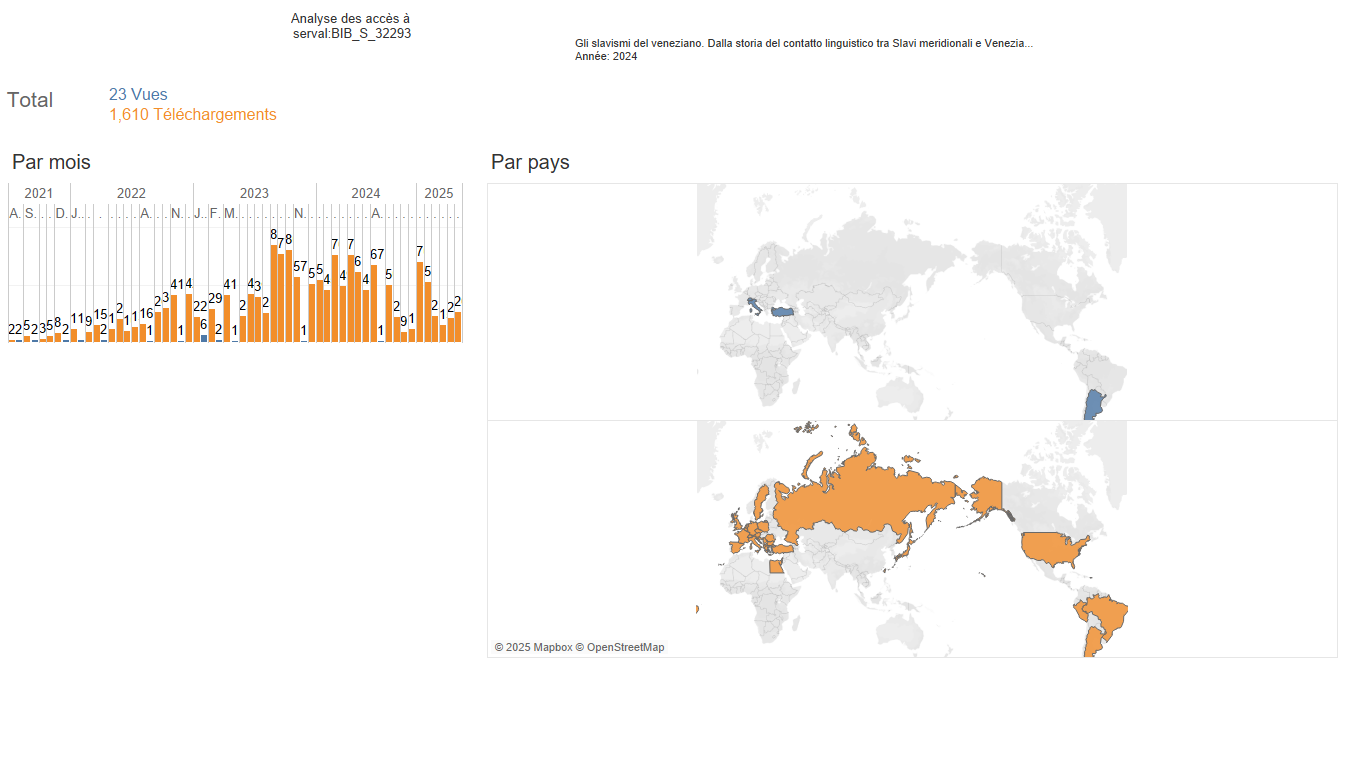Select Egypt on the downloads map
Screen dimensions: 1366x768
(x=776, y=568)
